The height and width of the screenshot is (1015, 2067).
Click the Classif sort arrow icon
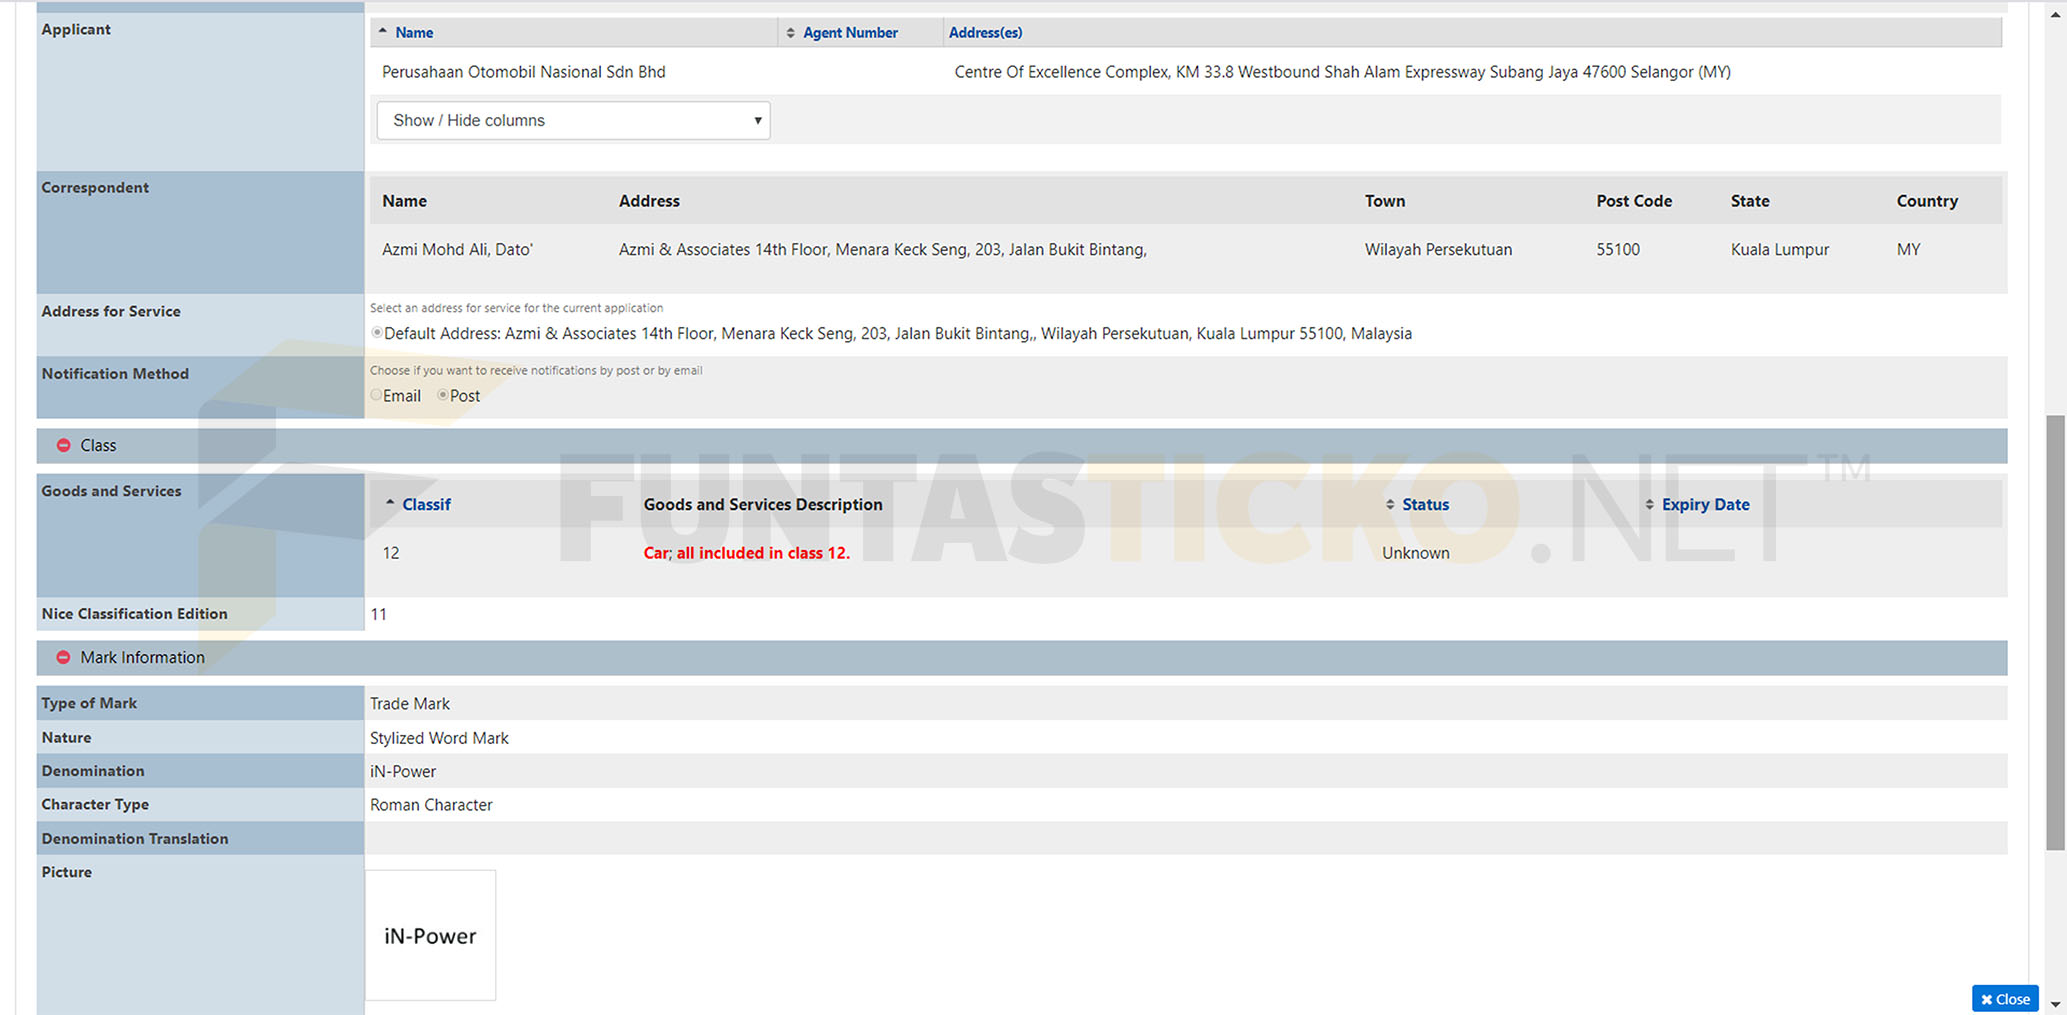tap(390, 503)
